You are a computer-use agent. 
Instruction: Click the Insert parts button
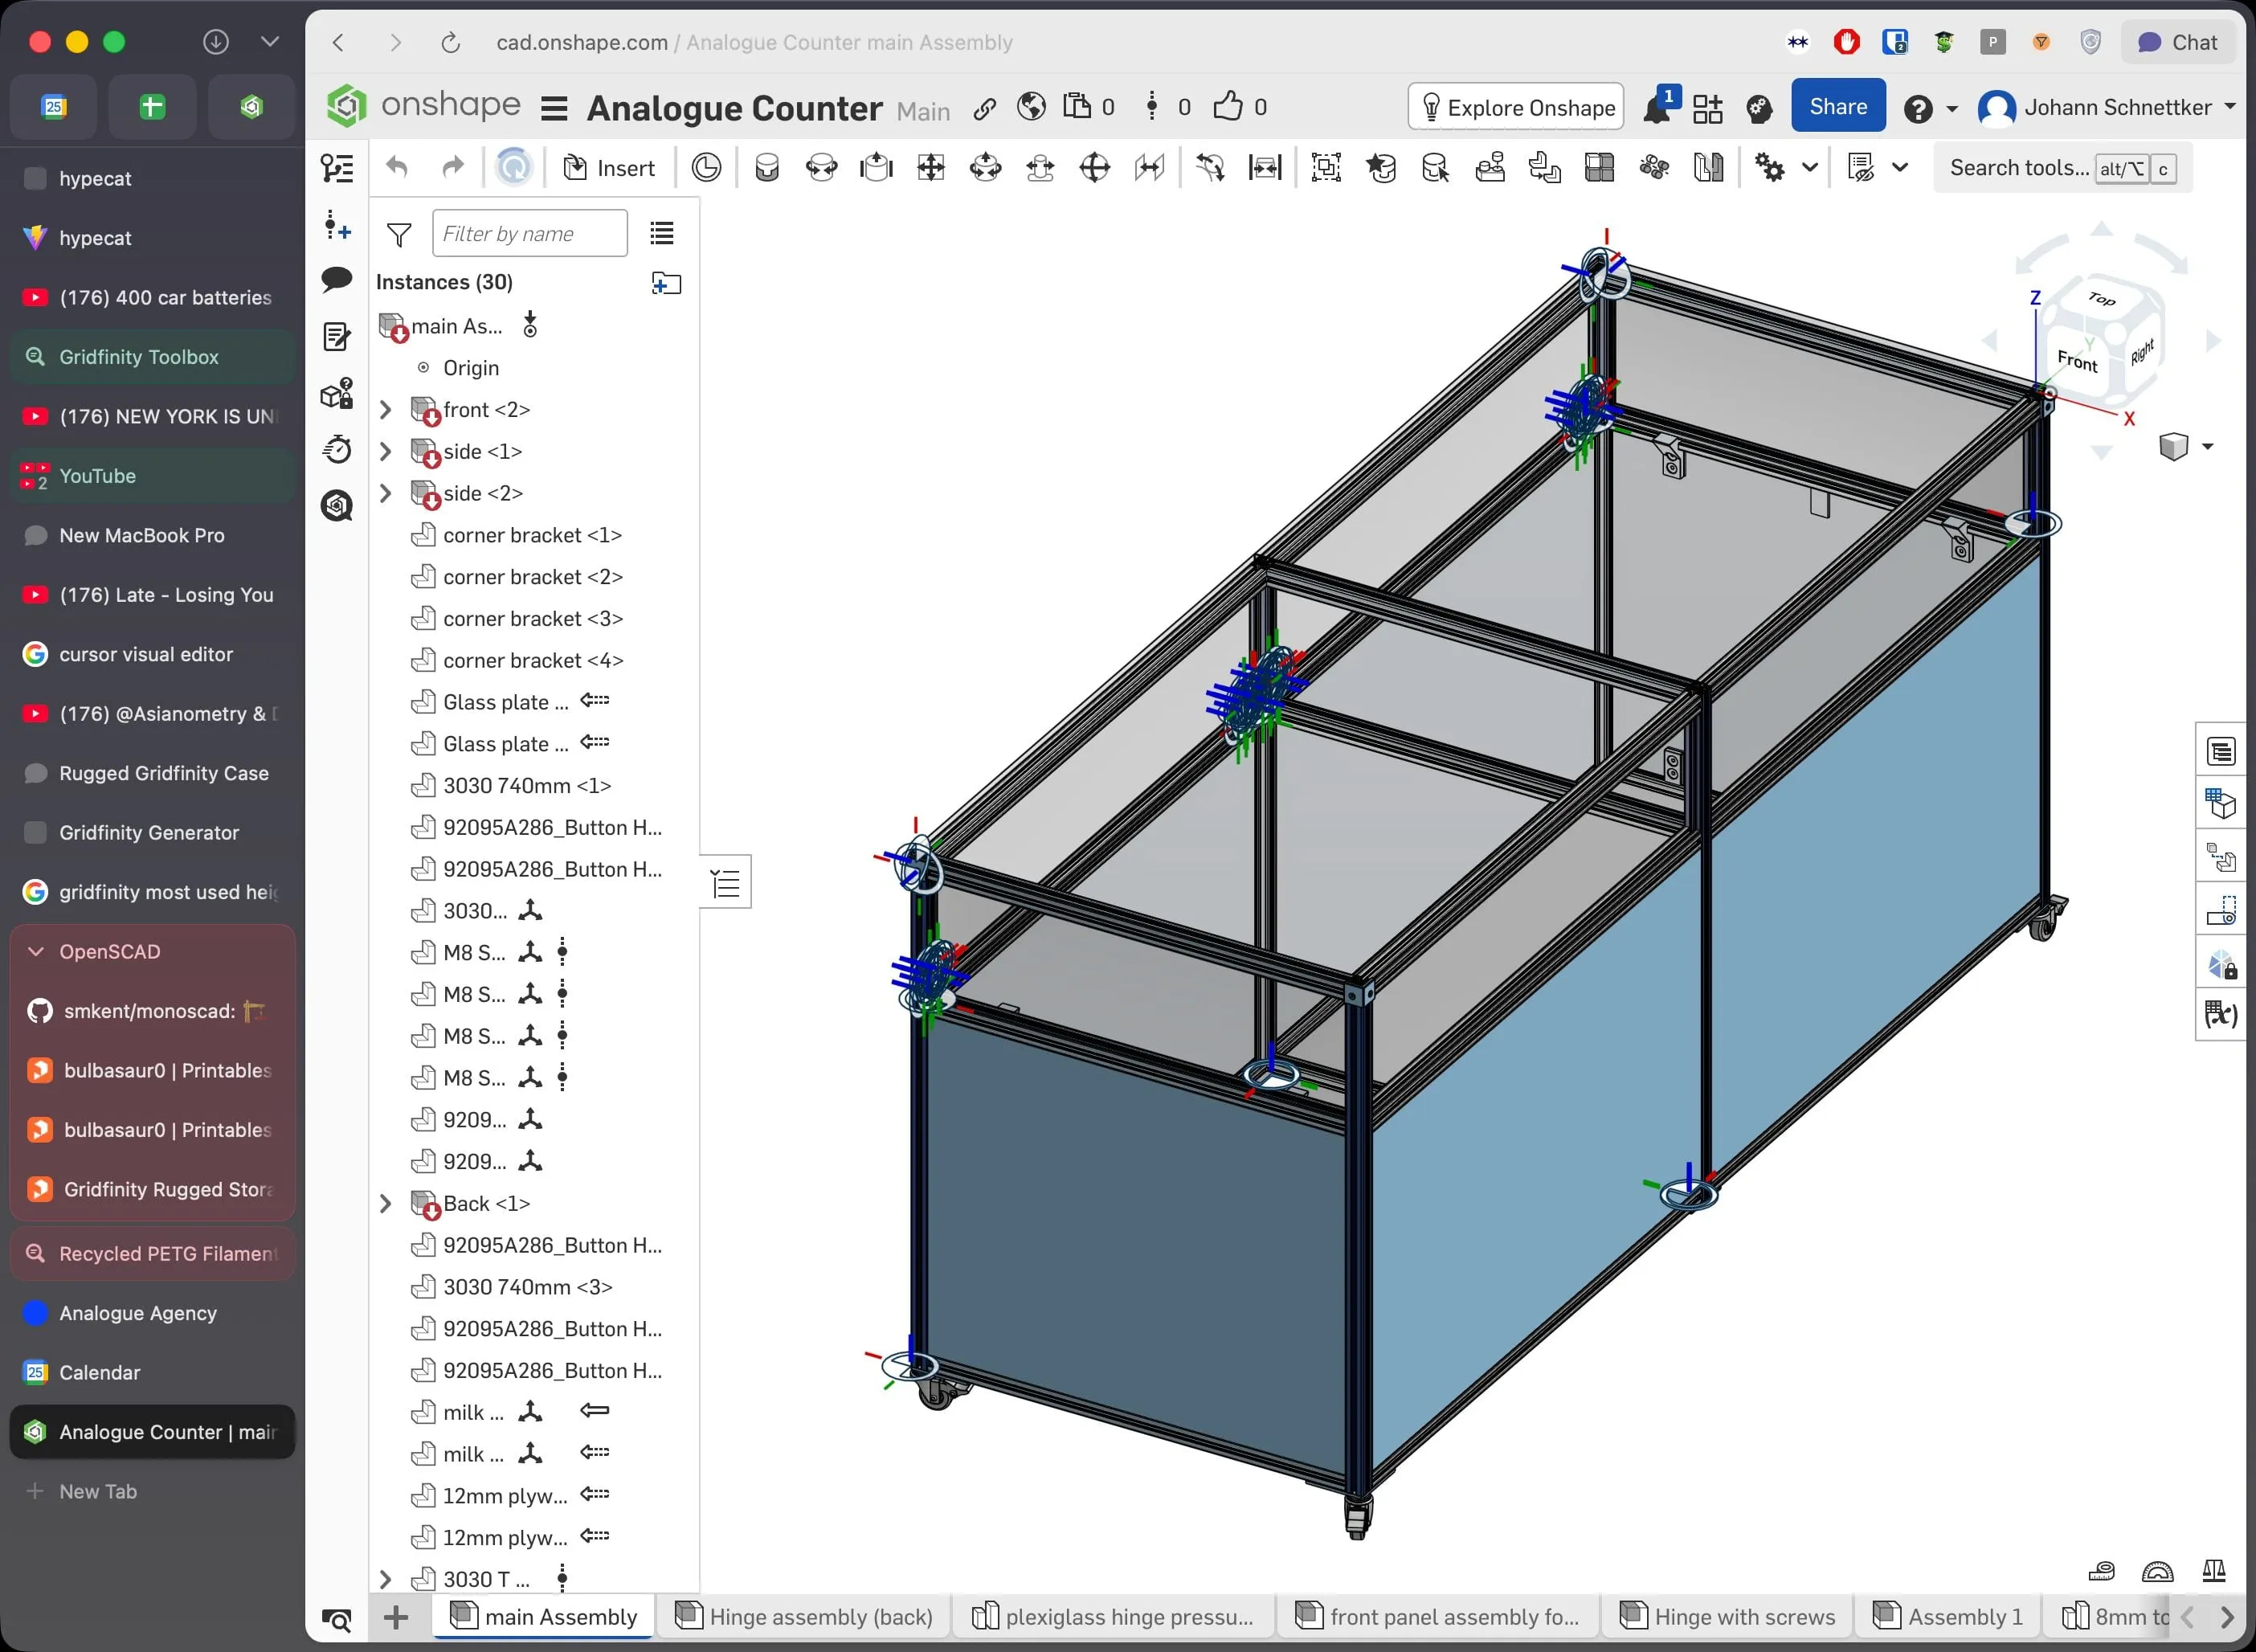609,168
